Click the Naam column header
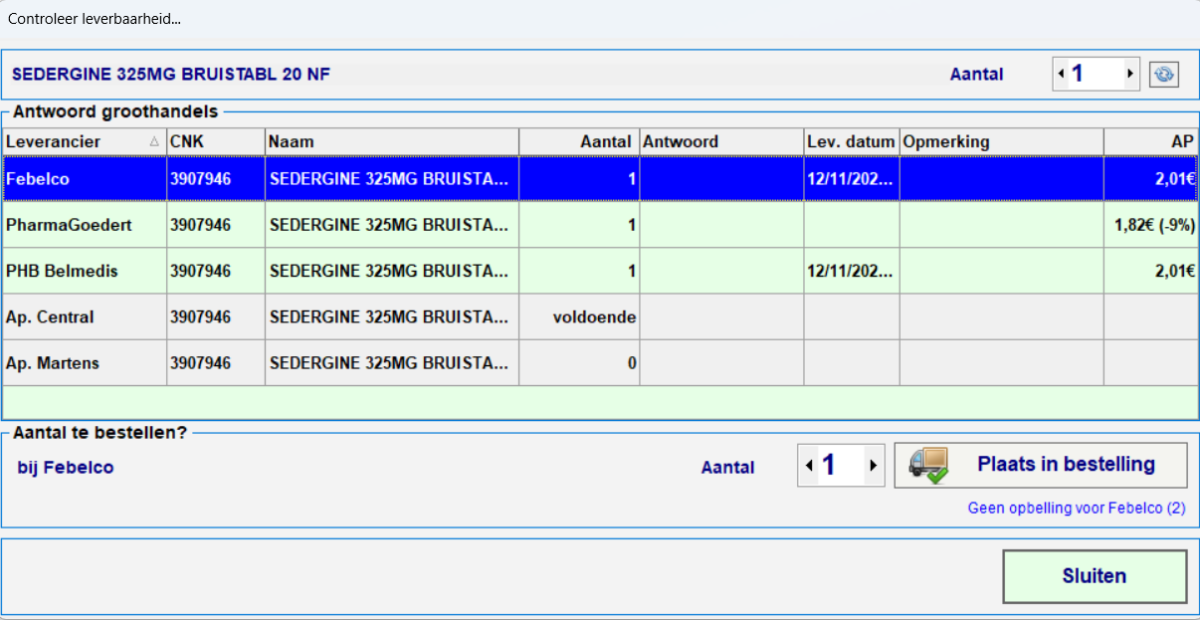The width and height of the screenshot is (1200, 620). (x=391, y=142)
